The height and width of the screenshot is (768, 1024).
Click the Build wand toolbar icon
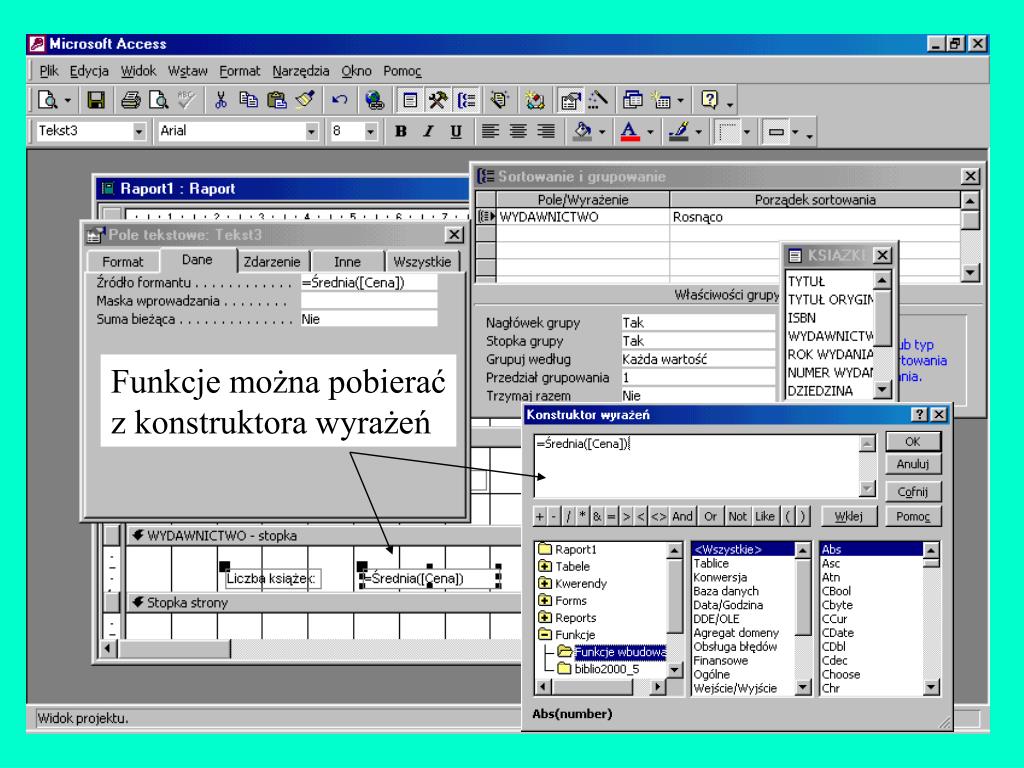click(598, 100)
